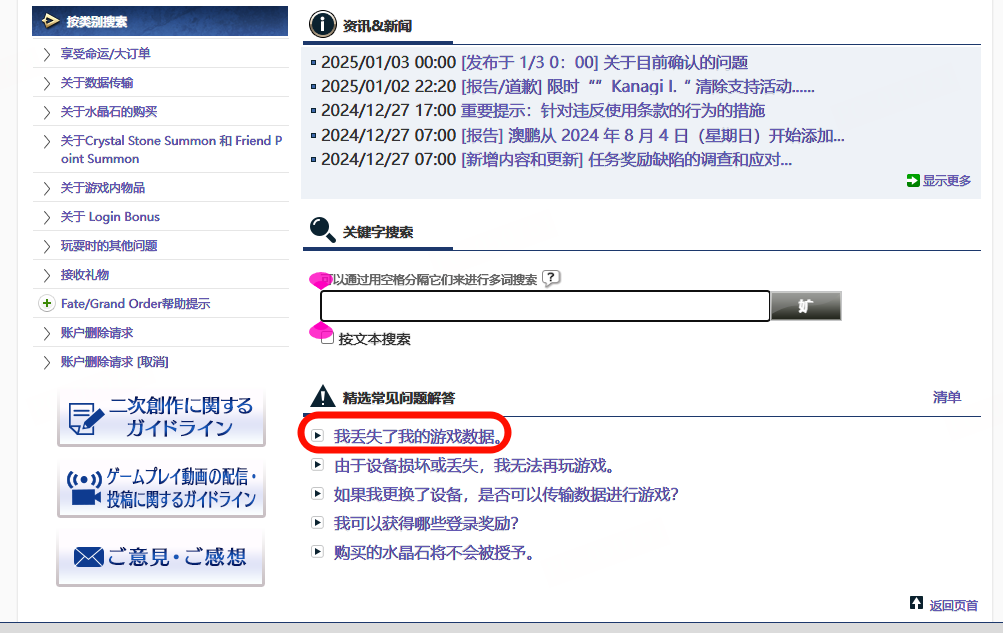Click the play arrow icon beside 由于设备损坏或丢失
The height and width of the screenshot is (633, 1003).
tap(317, 464)
